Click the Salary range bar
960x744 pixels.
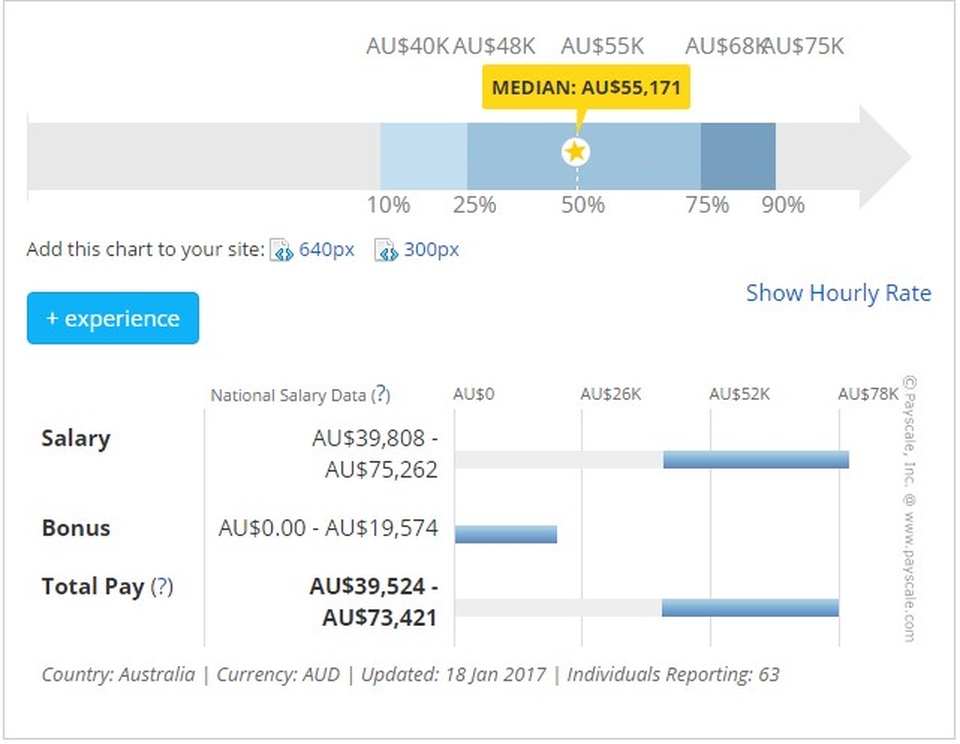755,460
